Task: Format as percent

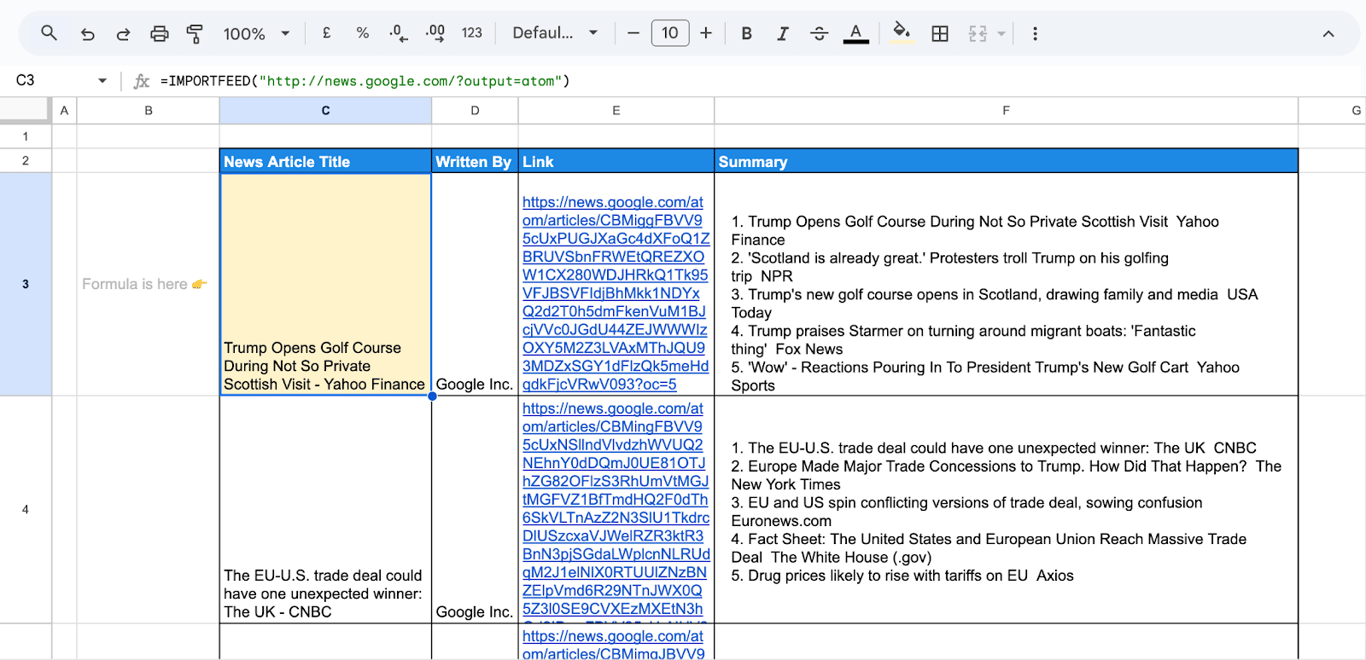Action: tap(362, 33)
